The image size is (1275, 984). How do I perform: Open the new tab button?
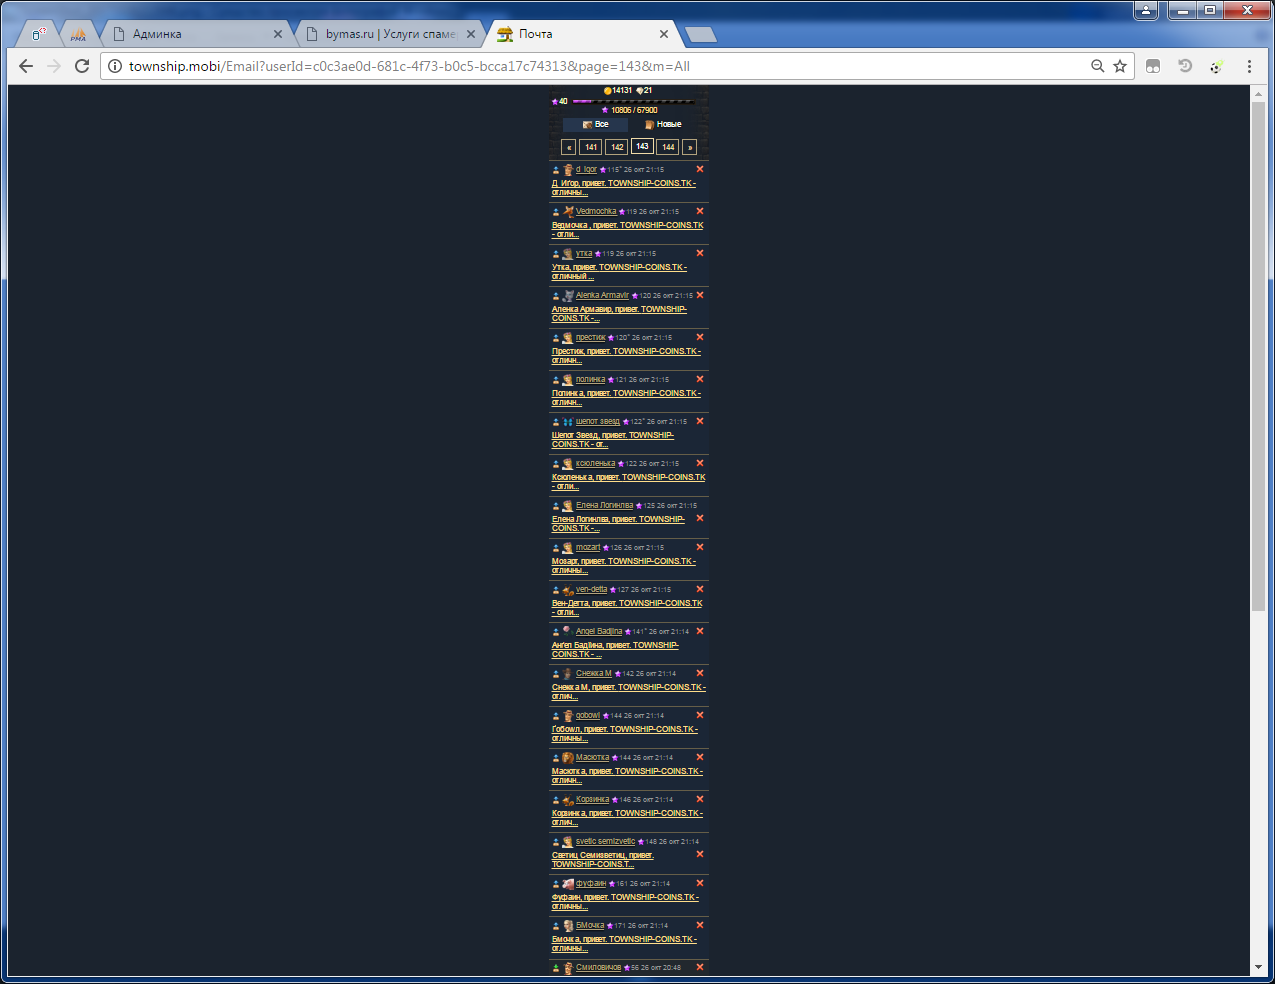701,35
